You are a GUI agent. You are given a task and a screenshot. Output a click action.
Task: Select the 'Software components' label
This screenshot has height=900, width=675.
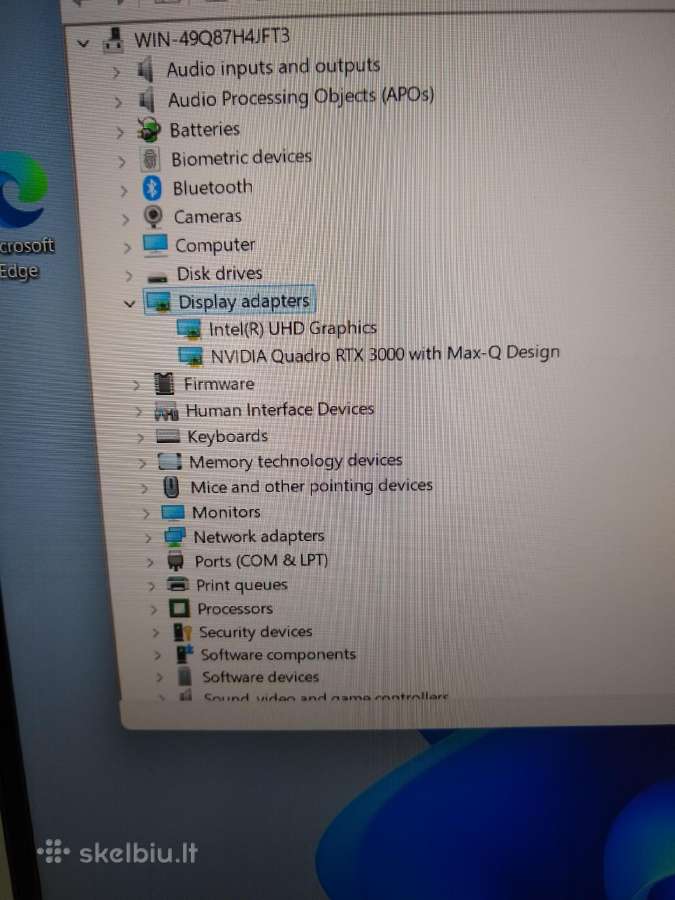click(278, 654)
